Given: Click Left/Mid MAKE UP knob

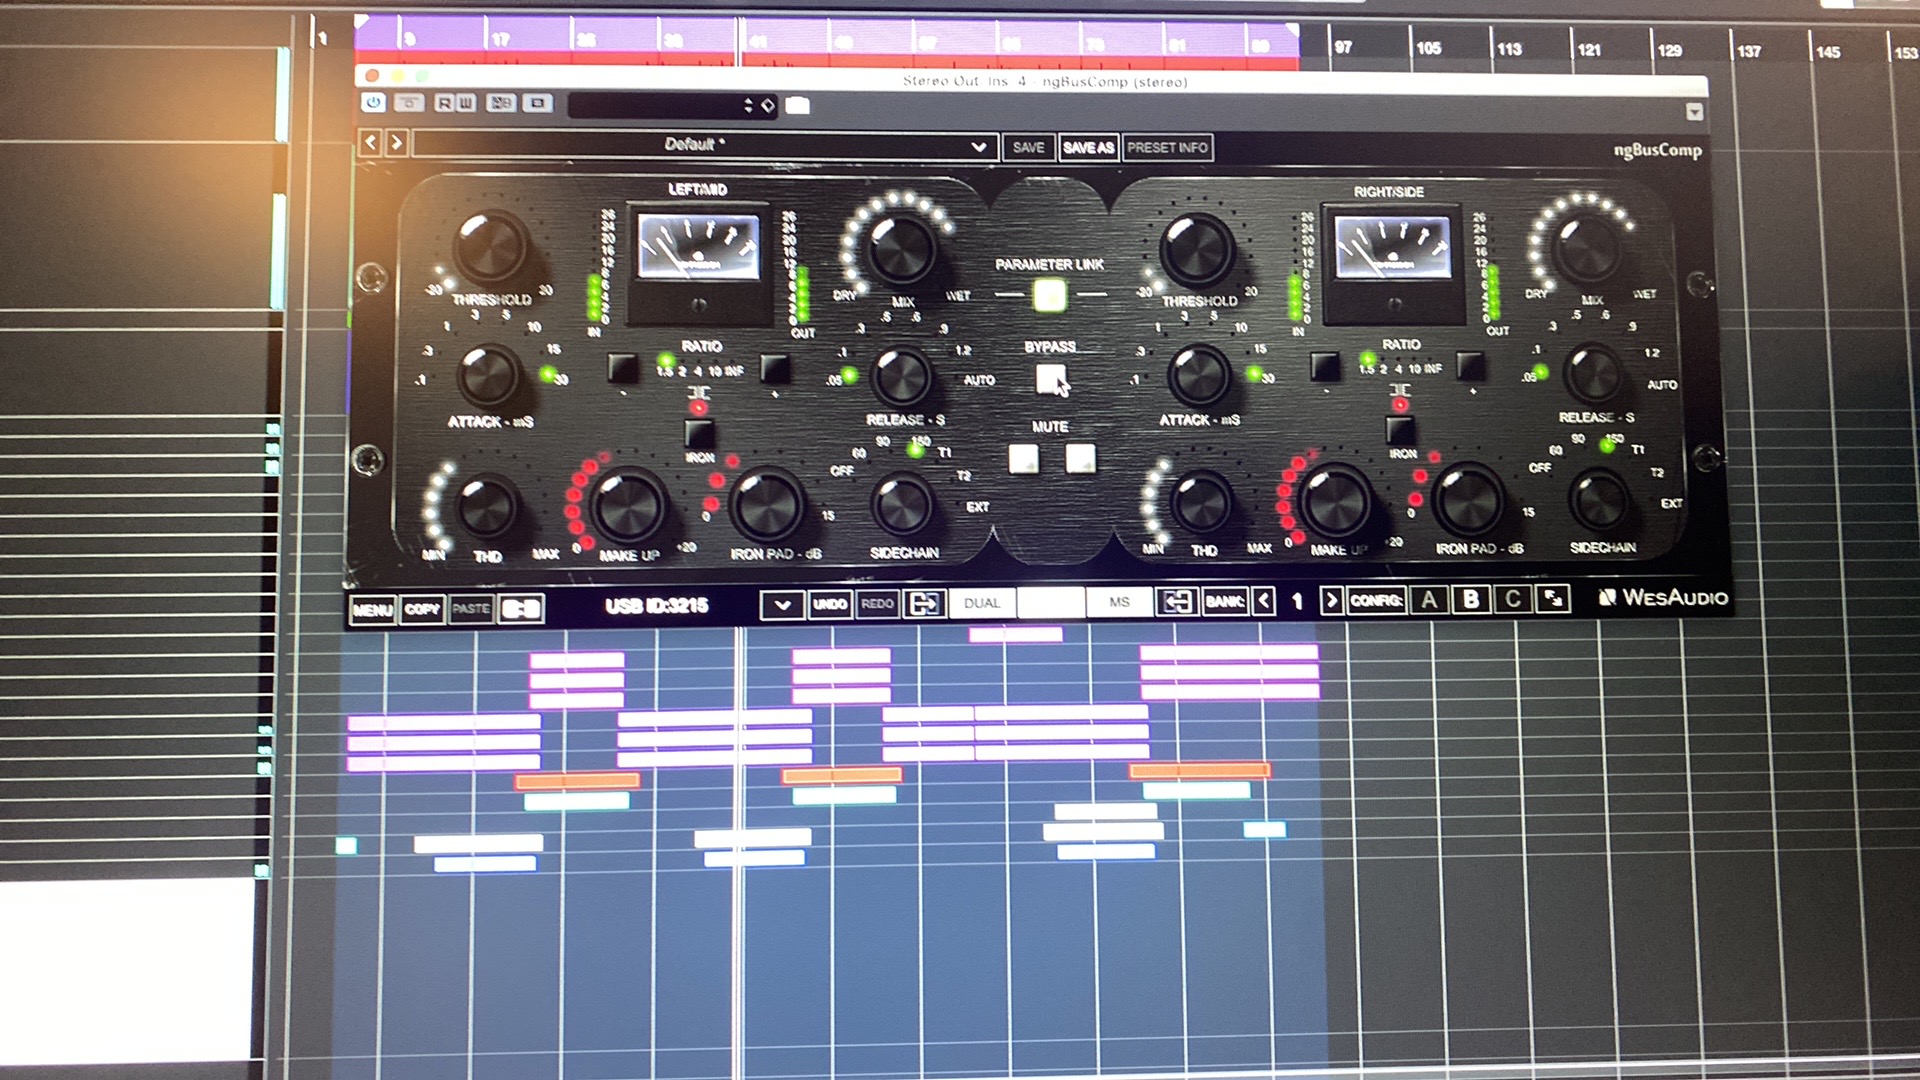Looking at the screenshot, I should 628,505.
